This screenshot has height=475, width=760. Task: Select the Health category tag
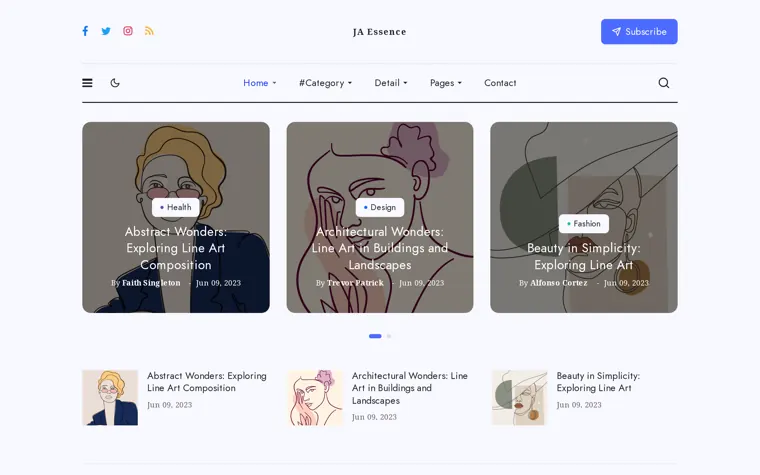pyautogui.click(x=175, y=207)
